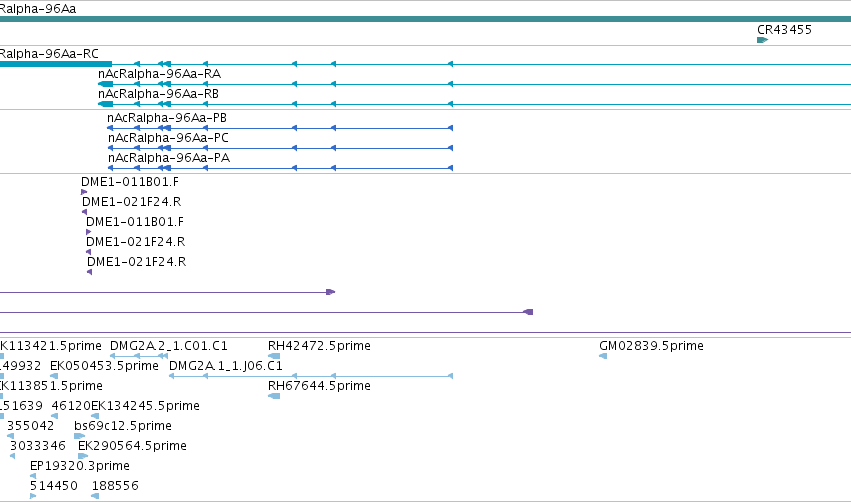Click the RH67644.5prime label

[x=319, y=386]
